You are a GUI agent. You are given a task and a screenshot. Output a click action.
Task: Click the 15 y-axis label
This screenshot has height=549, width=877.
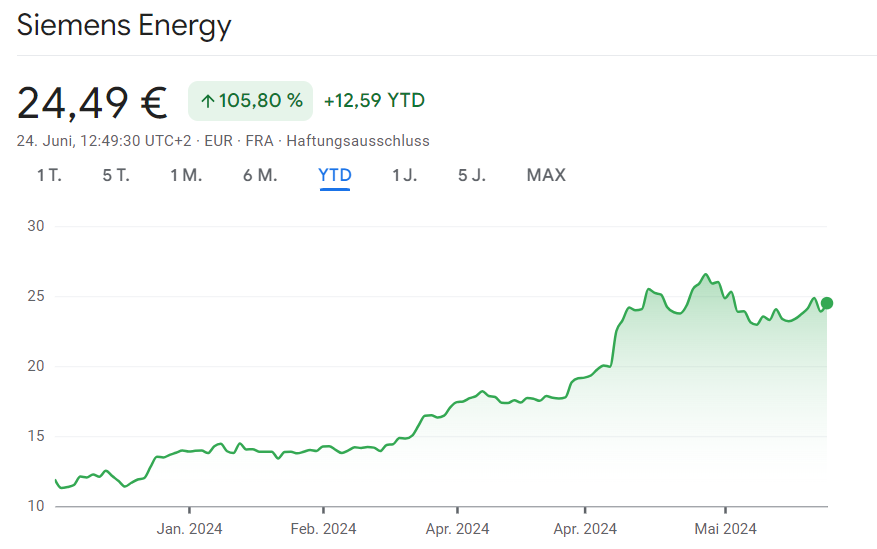36,436
